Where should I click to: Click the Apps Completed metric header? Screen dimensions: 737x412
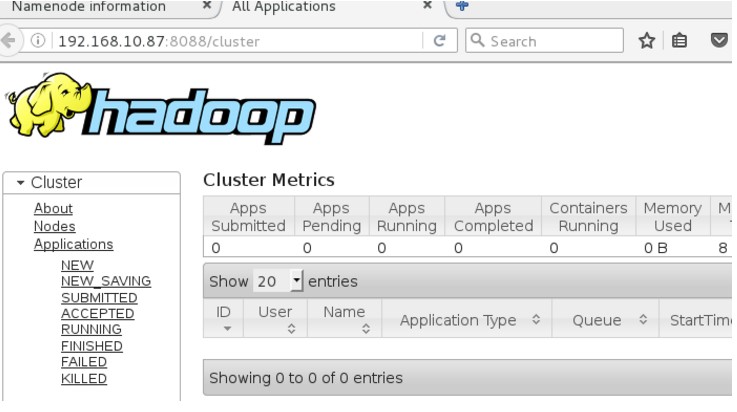494,216
